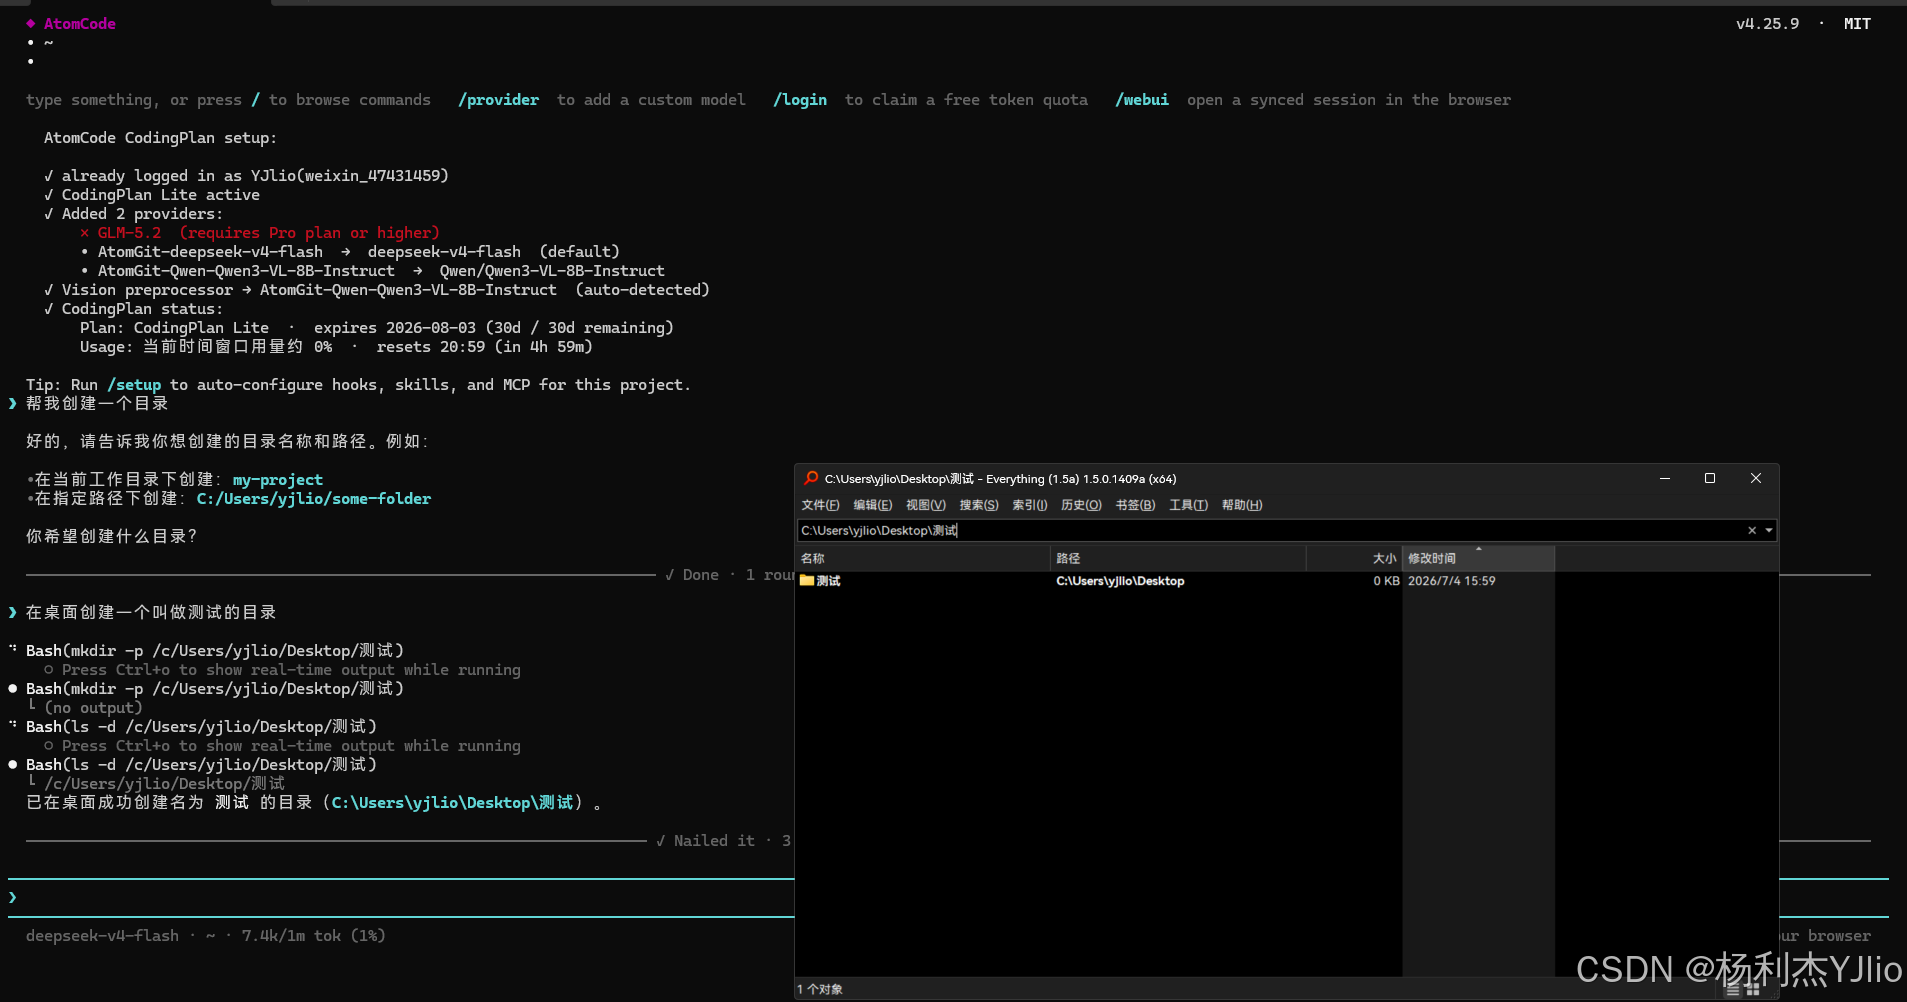Click the C:\Users\yjlio\Desktop\测试 result path in terminal
This screenshot has height=1002, width=1907.
(453, 803)
